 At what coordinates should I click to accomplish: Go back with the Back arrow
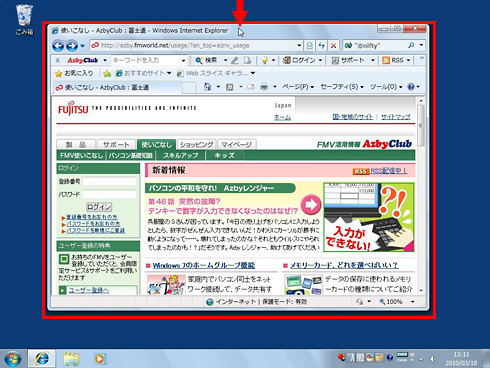[58, 46]
